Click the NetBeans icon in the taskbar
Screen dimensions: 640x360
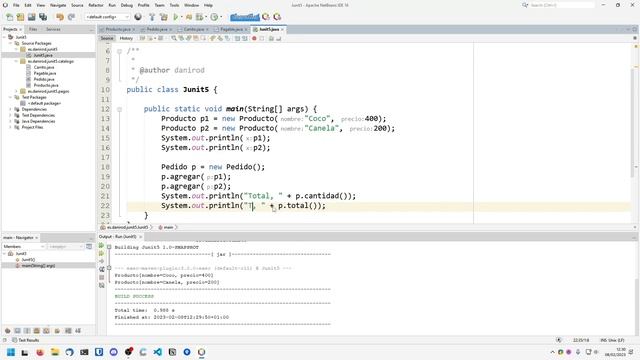202,352
